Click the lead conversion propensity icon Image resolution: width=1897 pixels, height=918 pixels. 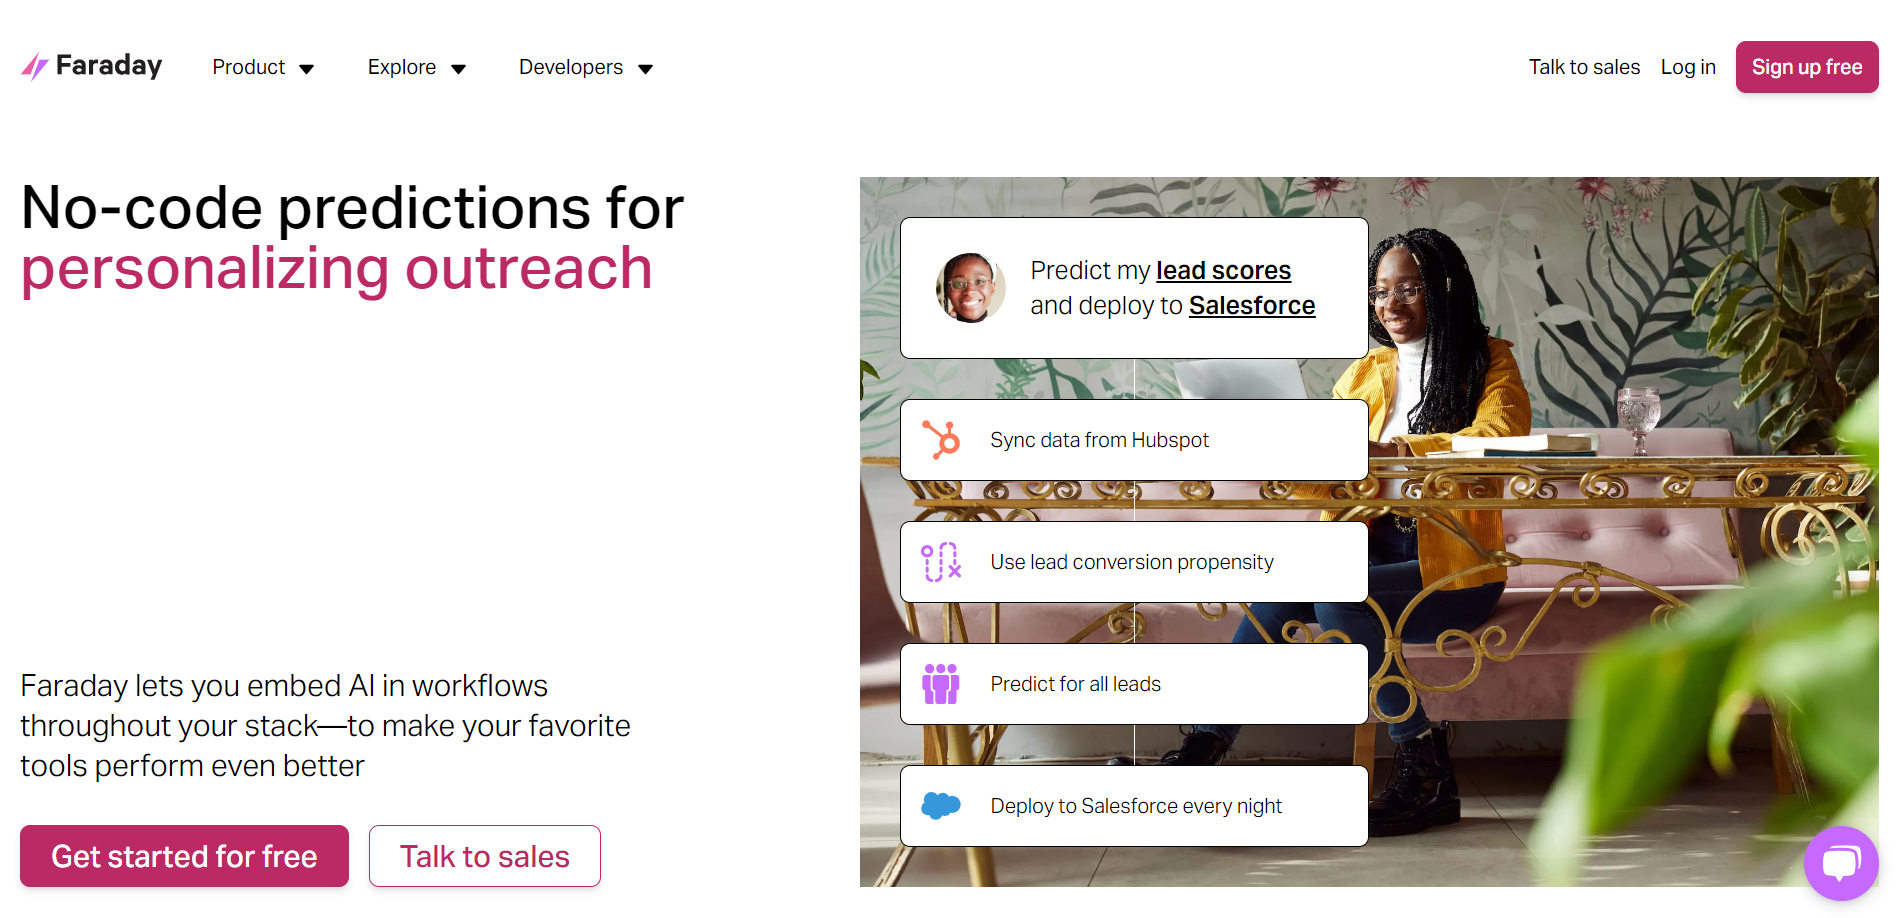tap(941, 562)
